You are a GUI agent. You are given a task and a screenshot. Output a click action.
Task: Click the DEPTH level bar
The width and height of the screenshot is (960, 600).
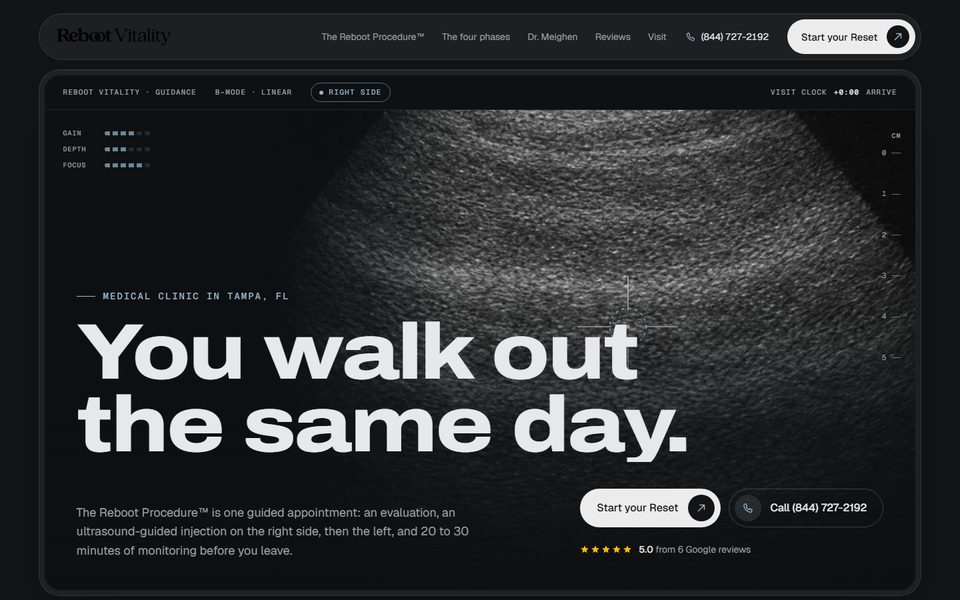coord(127,149)
